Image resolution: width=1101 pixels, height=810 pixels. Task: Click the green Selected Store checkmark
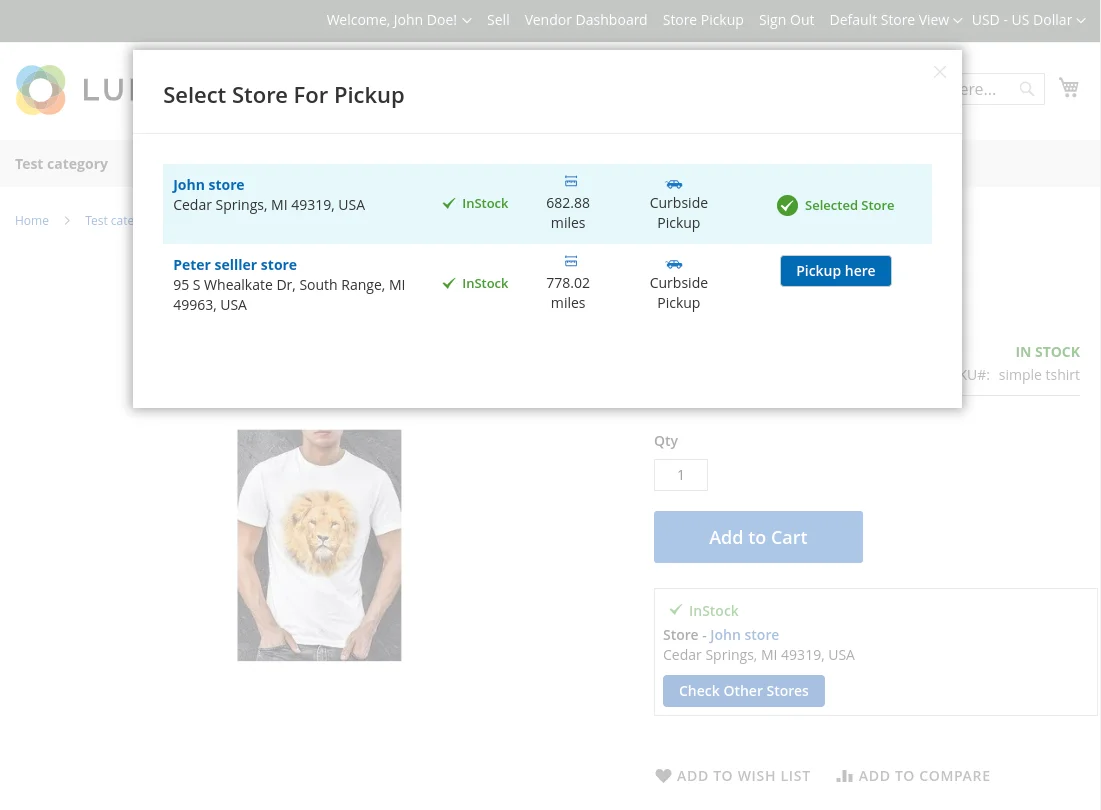click(787, 205)
